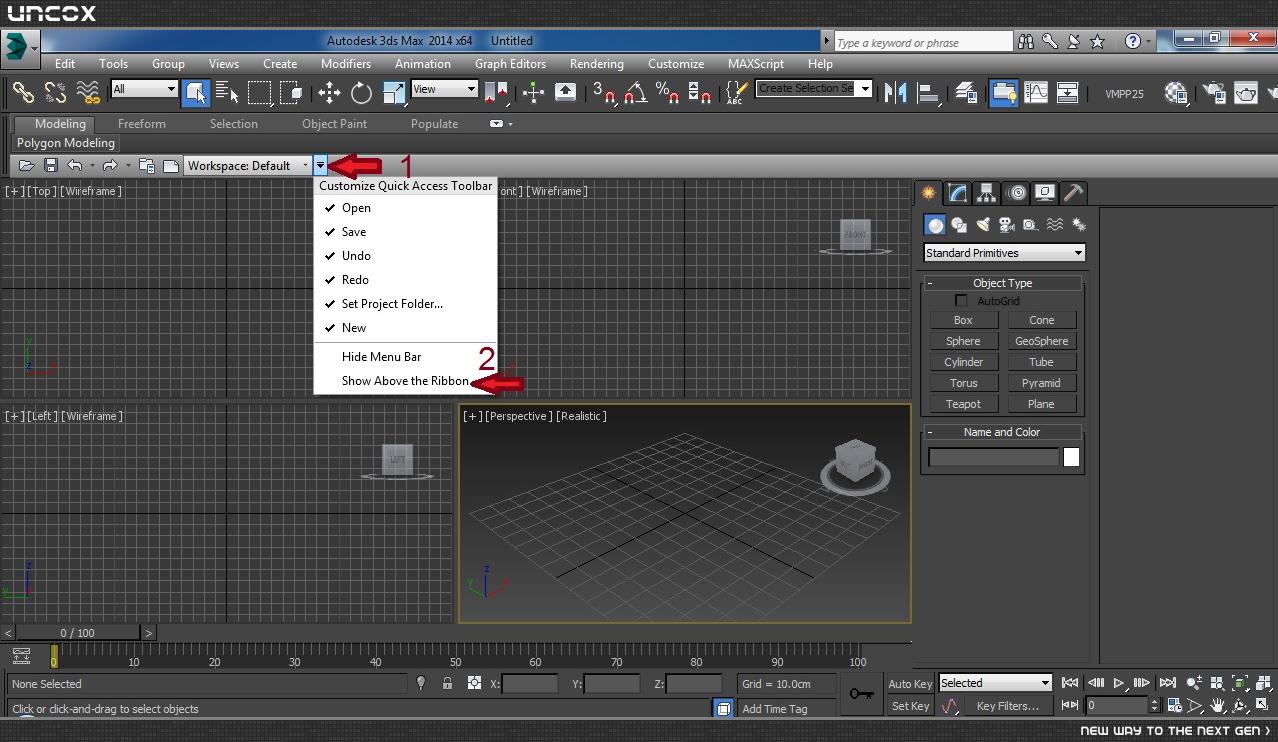Switch to the Freeform ribbon tab
This screenshot has height=742, width=1278.
(x=142, y=124)
